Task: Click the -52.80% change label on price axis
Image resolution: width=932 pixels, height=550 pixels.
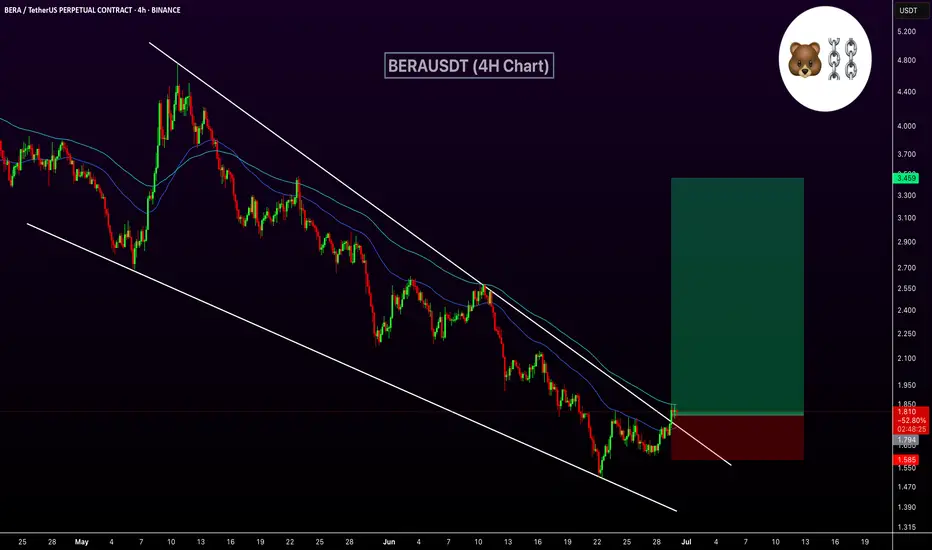Action: pyautogui.click(x=911, y=420)
